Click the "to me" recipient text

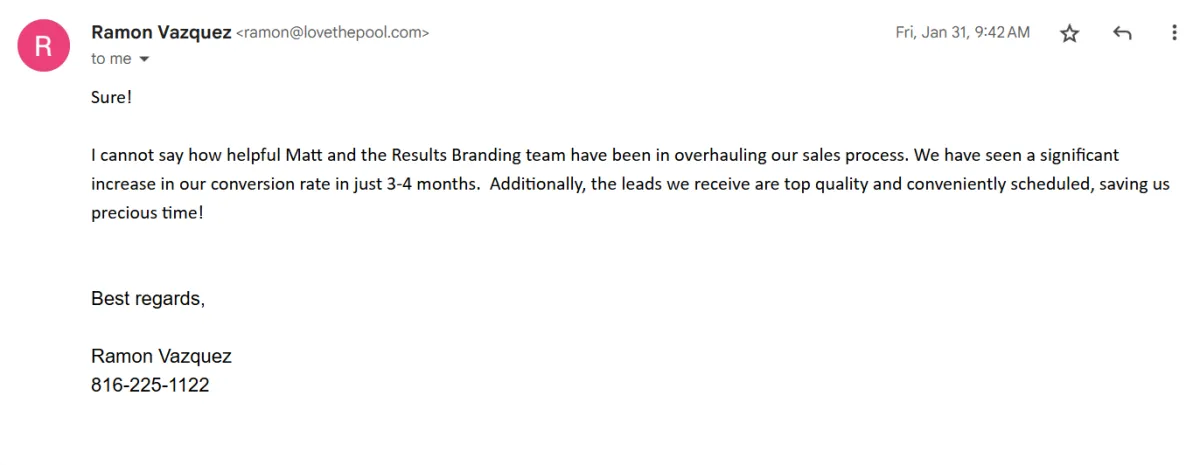point(111,59)
